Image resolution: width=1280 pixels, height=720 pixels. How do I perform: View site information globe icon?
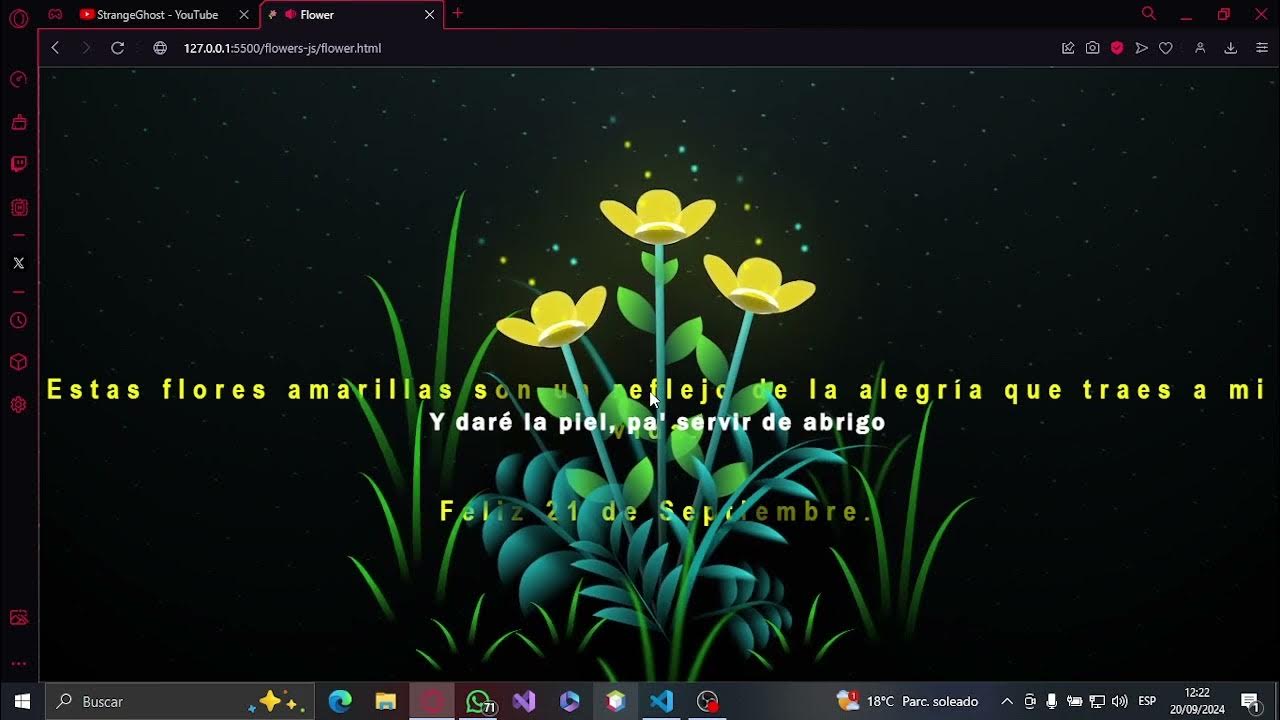[160, 48]
